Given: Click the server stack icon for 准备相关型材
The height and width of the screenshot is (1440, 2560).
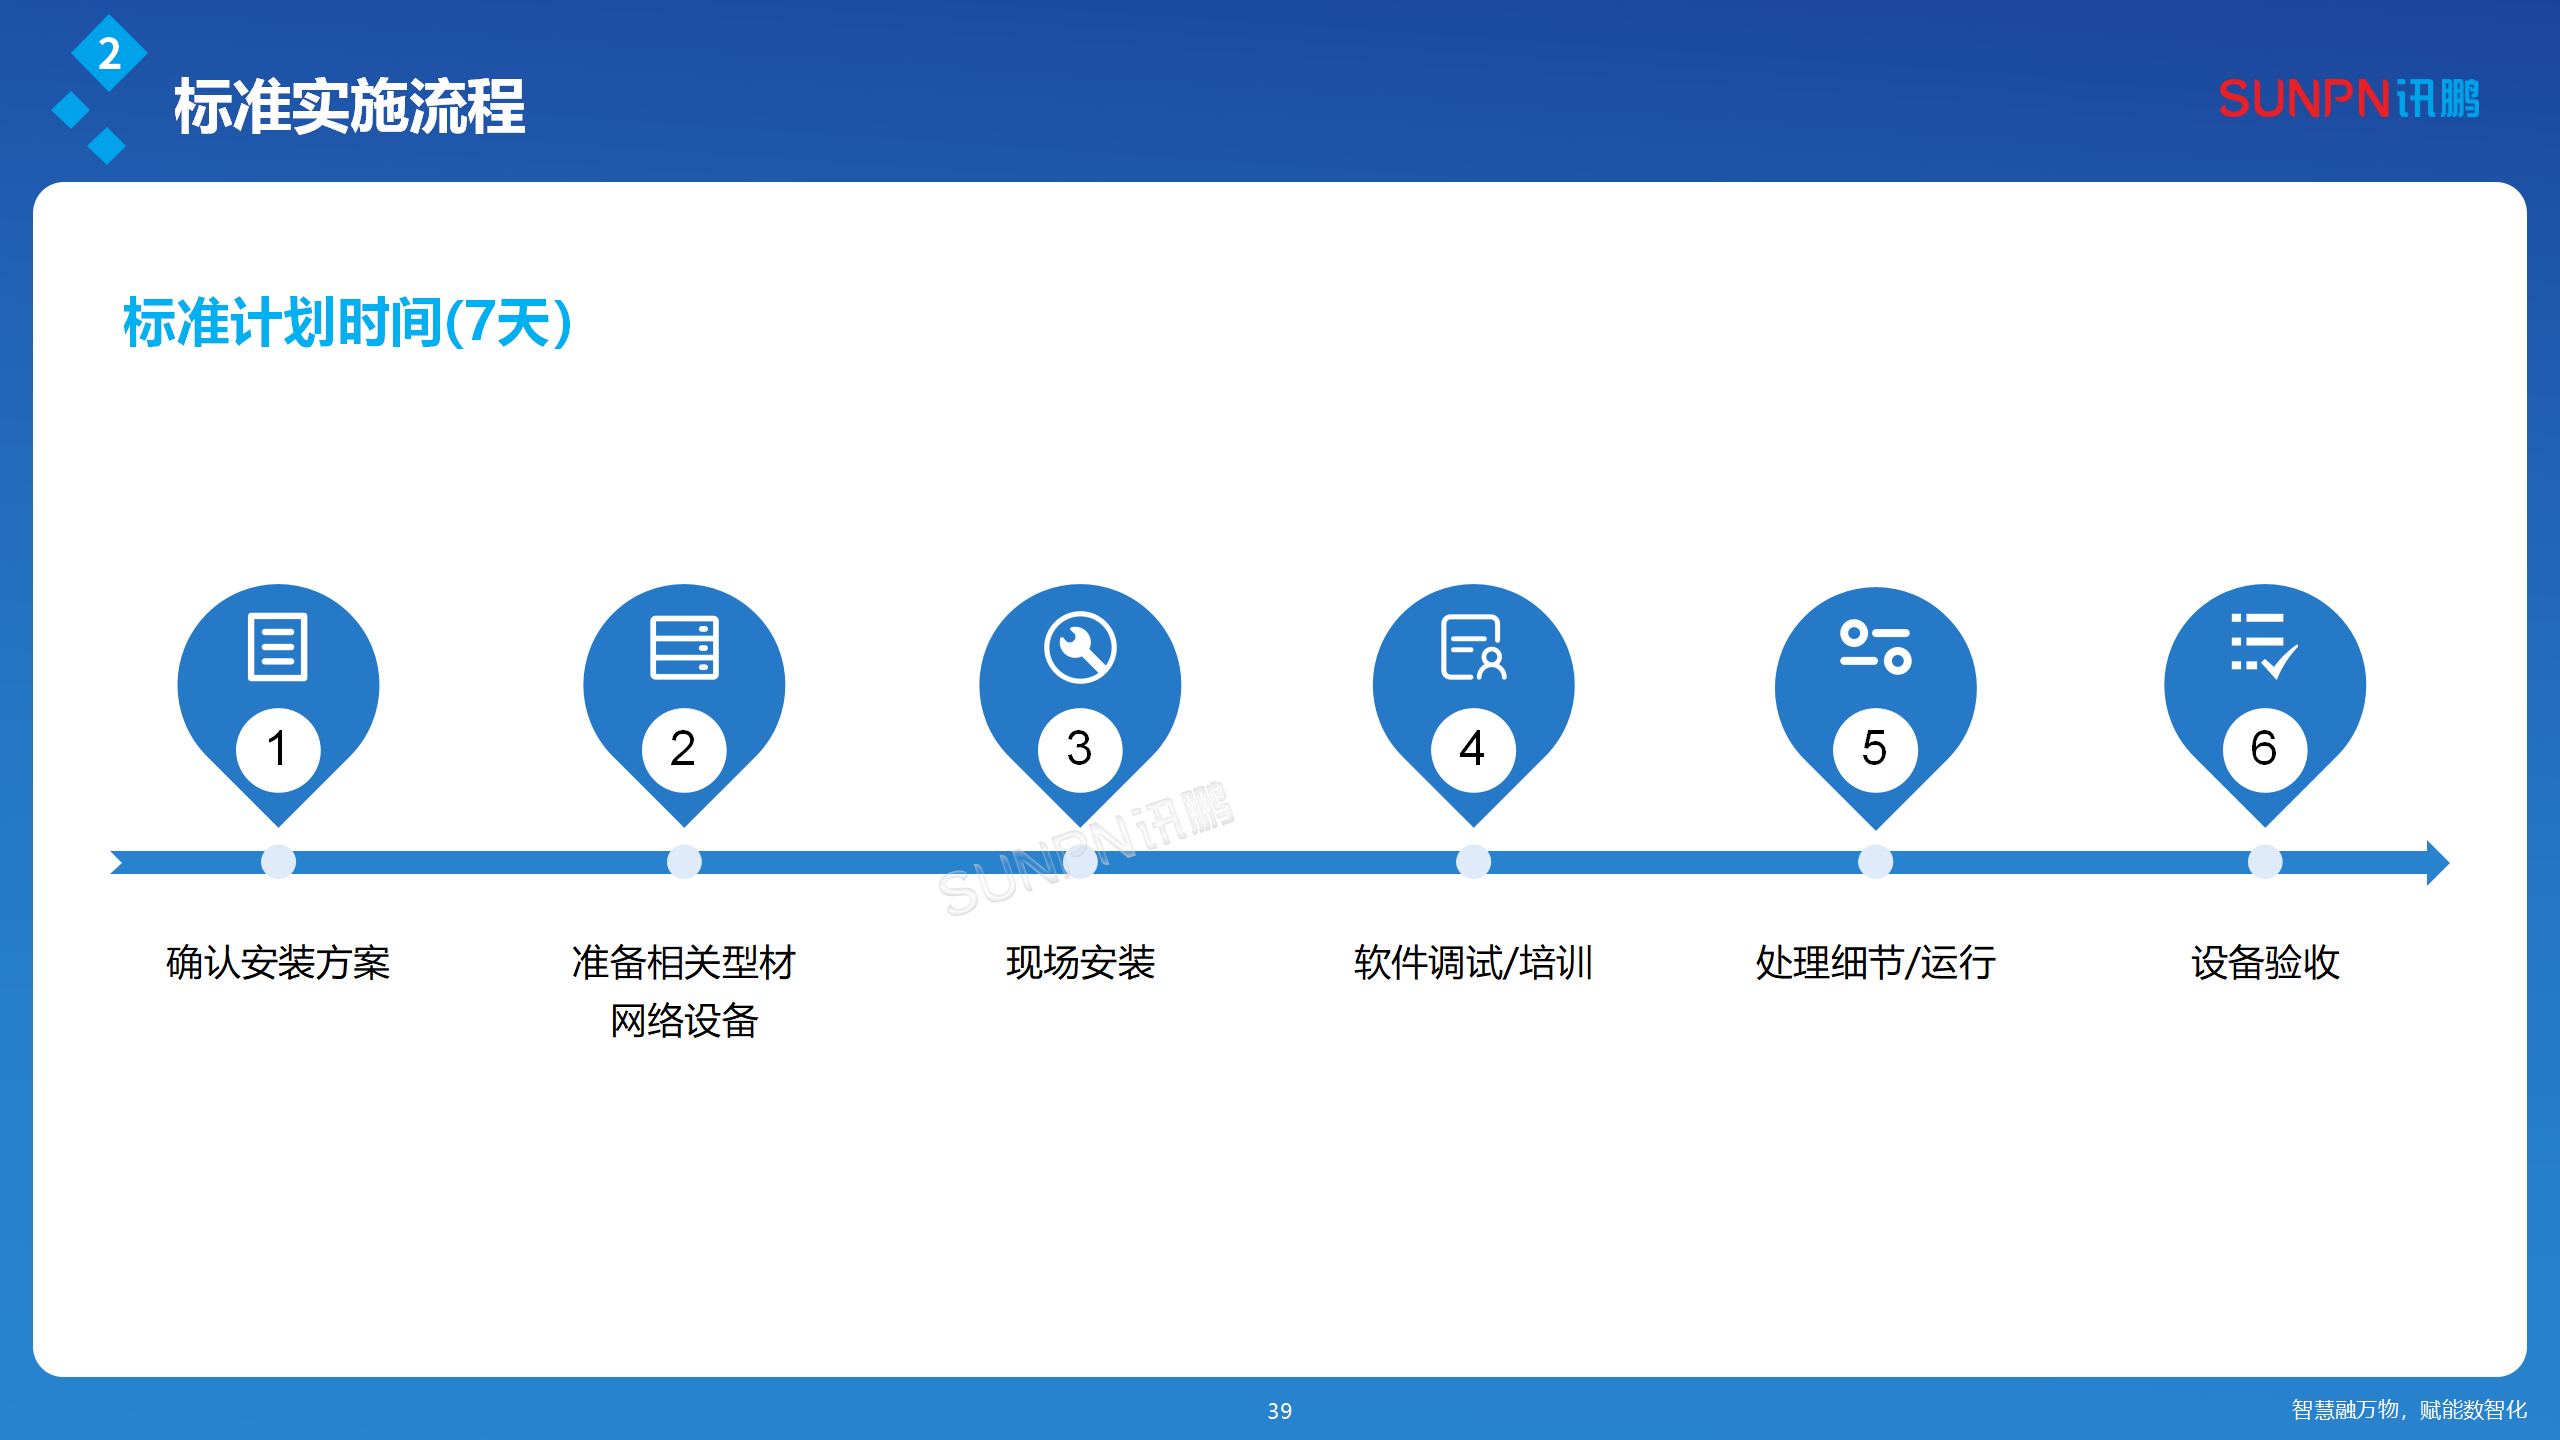Looking at the screenshot, I should [x=684, y=648].
